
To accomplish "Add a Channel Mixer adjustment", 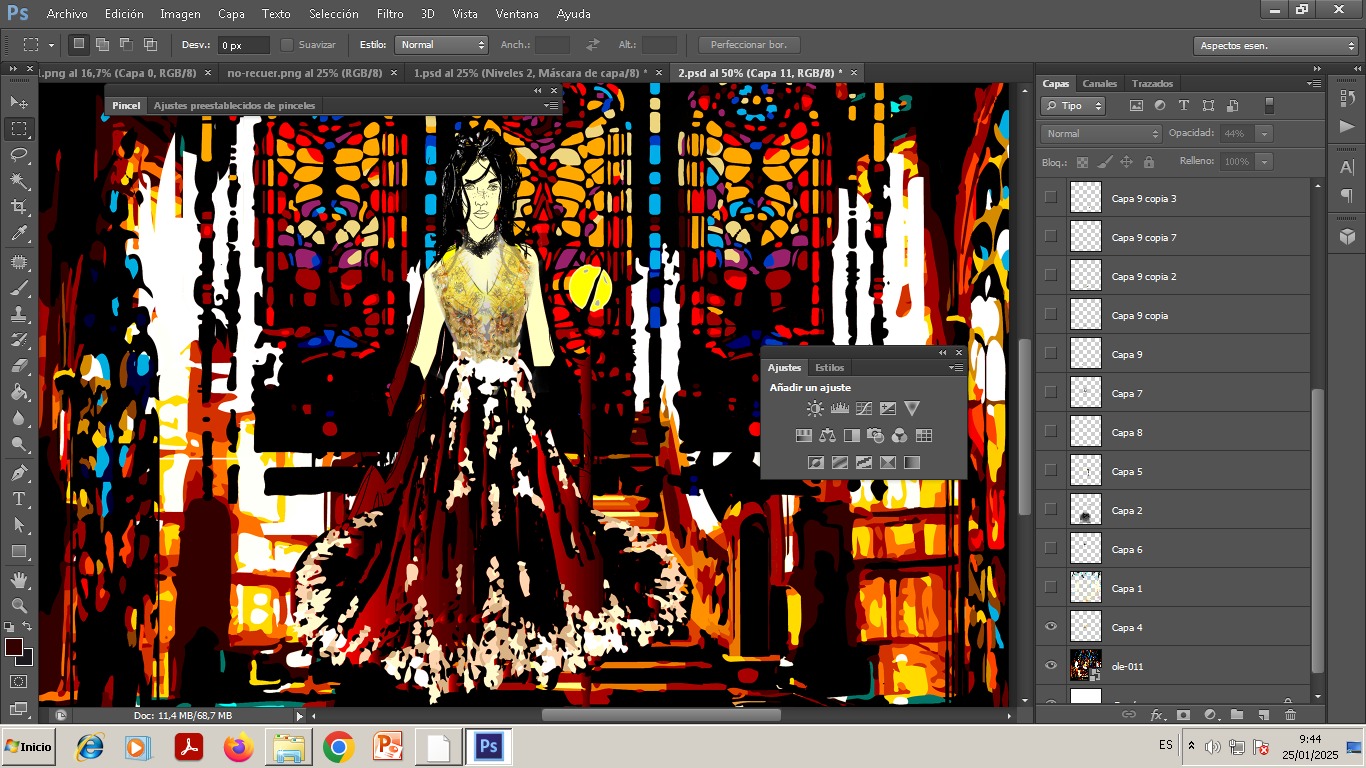I will (899, 435).
